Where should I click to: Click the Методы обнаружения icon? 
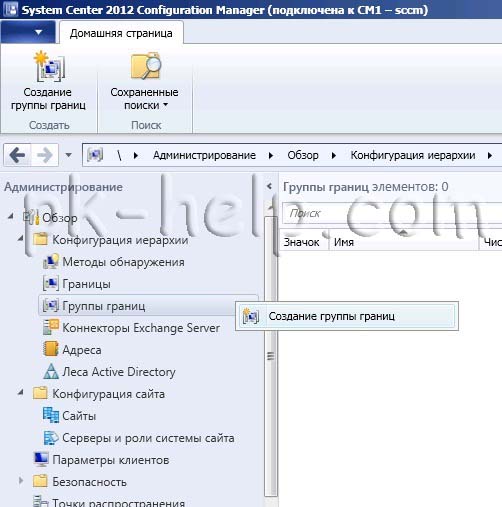coord(51,262)
